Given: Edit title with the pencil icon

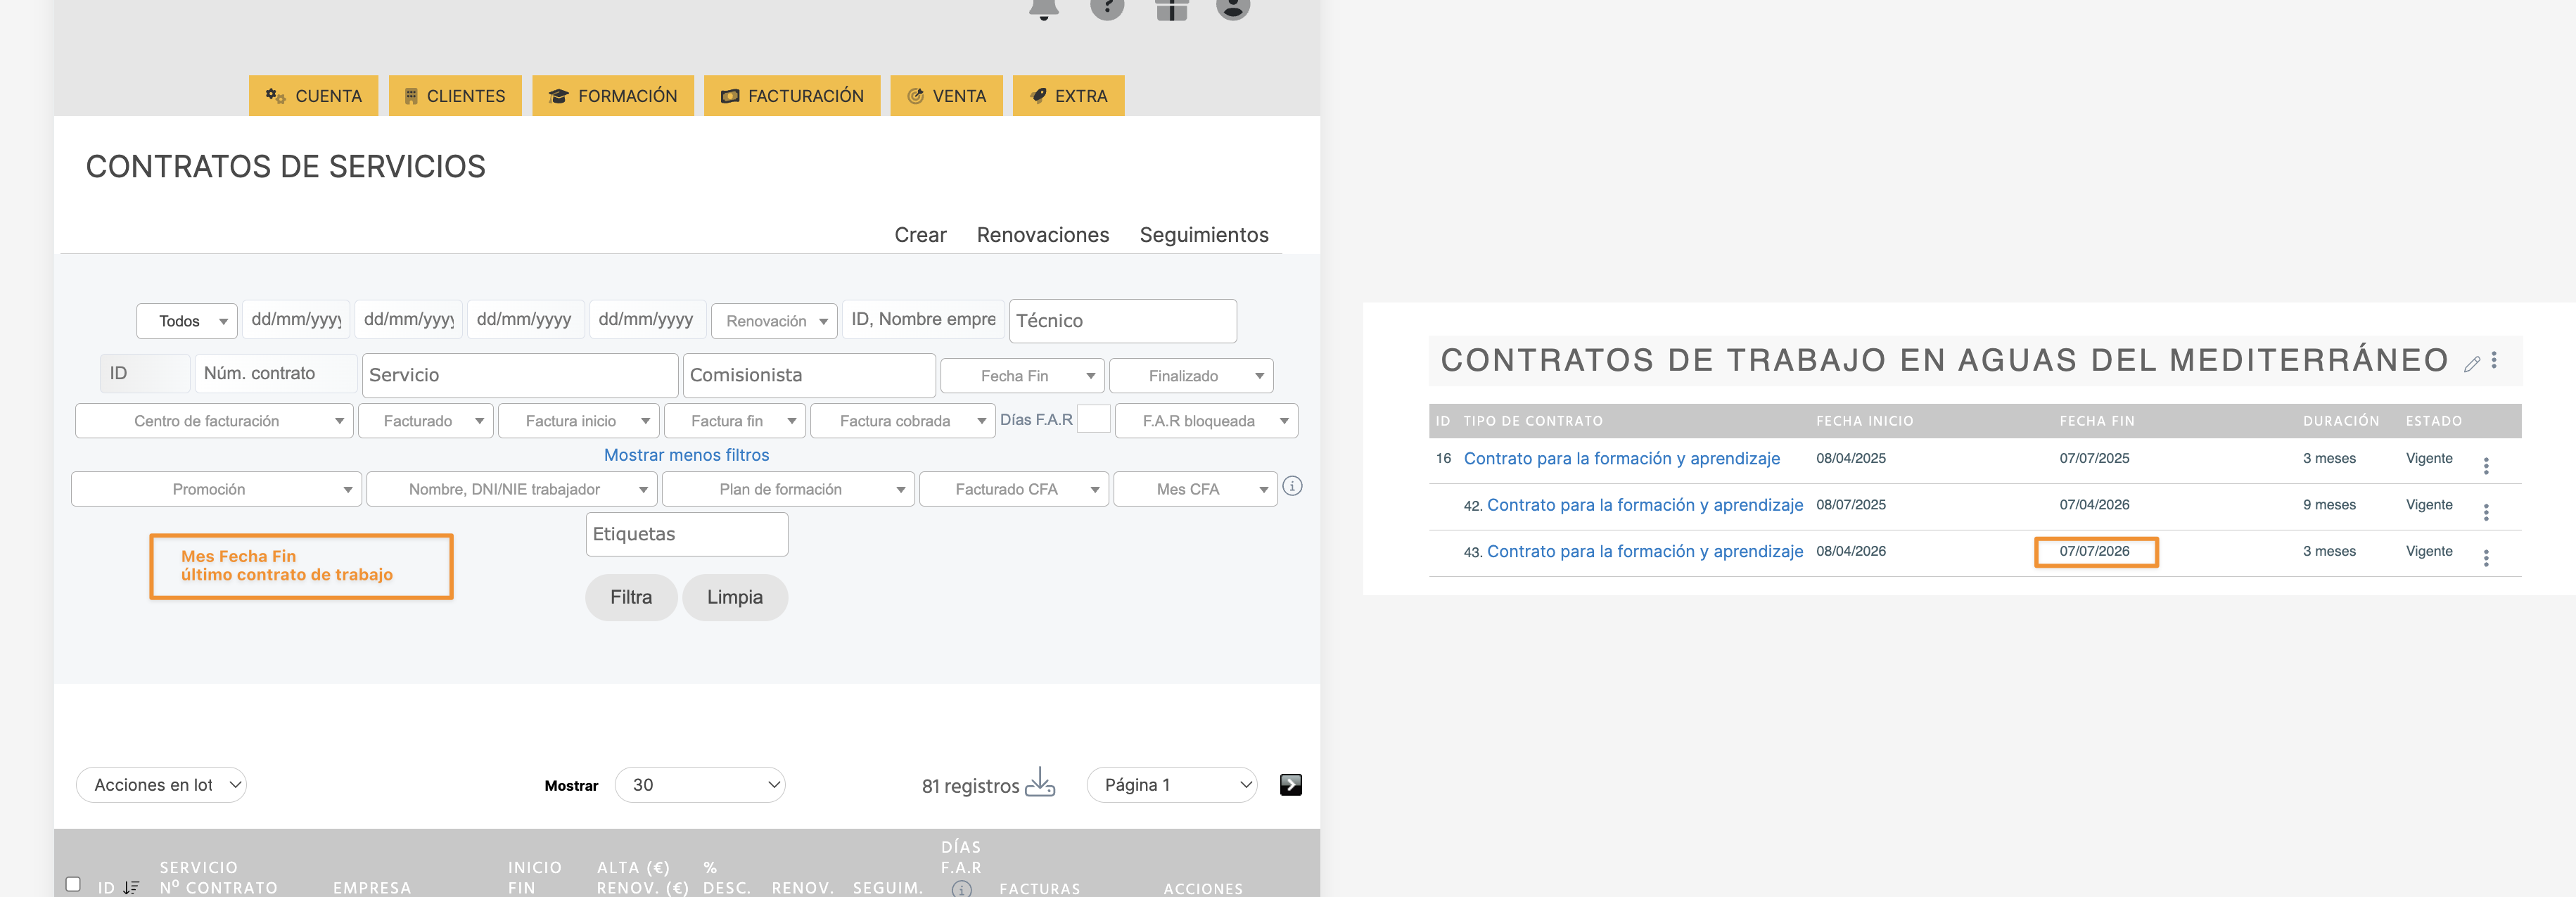Looking at the screenshot, I should click(2472, 364).
